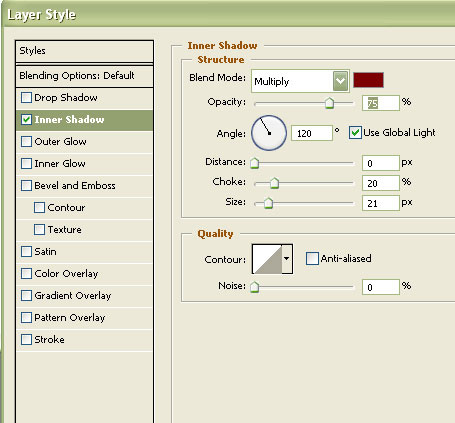The width and height of the screenshot is (455, 423).
Task: Enable the Satin checkbox
Action: point(26,252)
